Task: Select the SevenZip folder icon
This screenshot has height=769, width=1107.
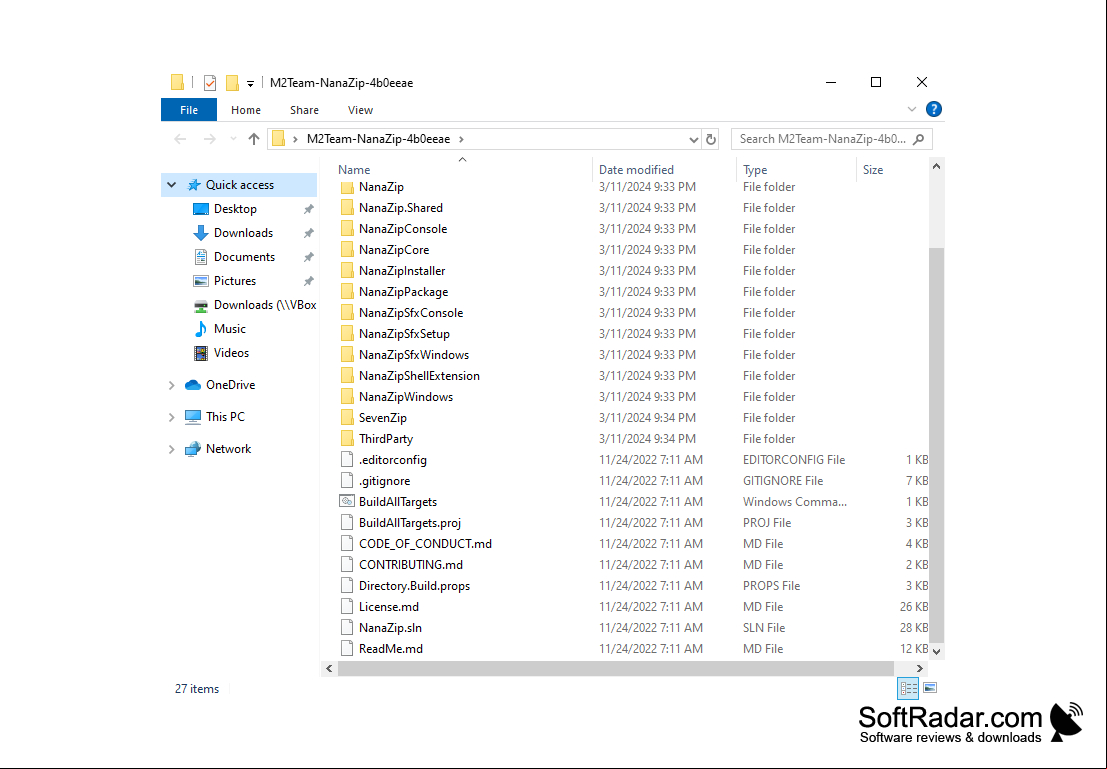Action: point(347,418)
